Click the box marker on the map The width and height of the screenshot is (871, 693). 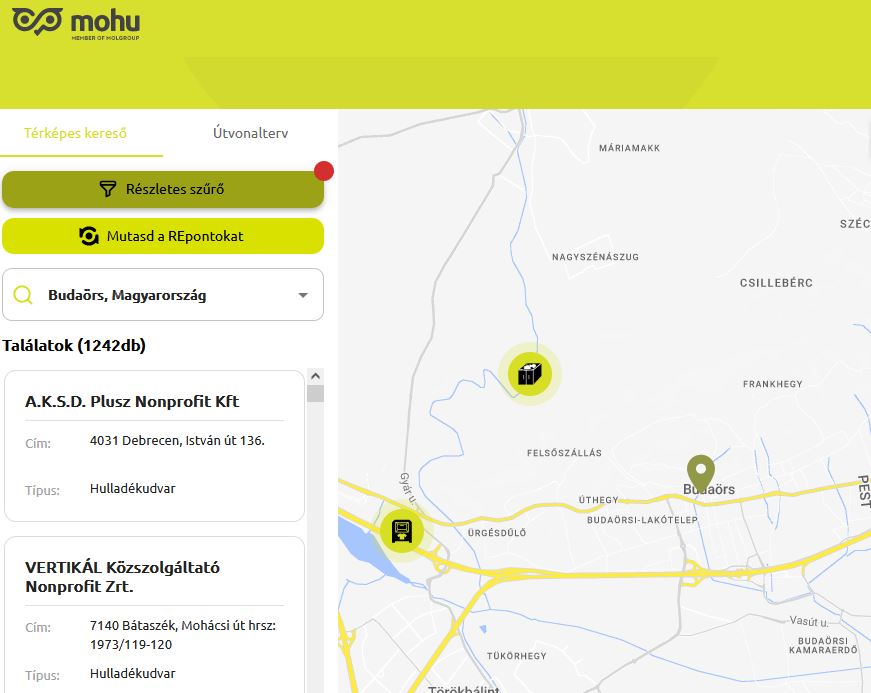[x=529, y=374]
